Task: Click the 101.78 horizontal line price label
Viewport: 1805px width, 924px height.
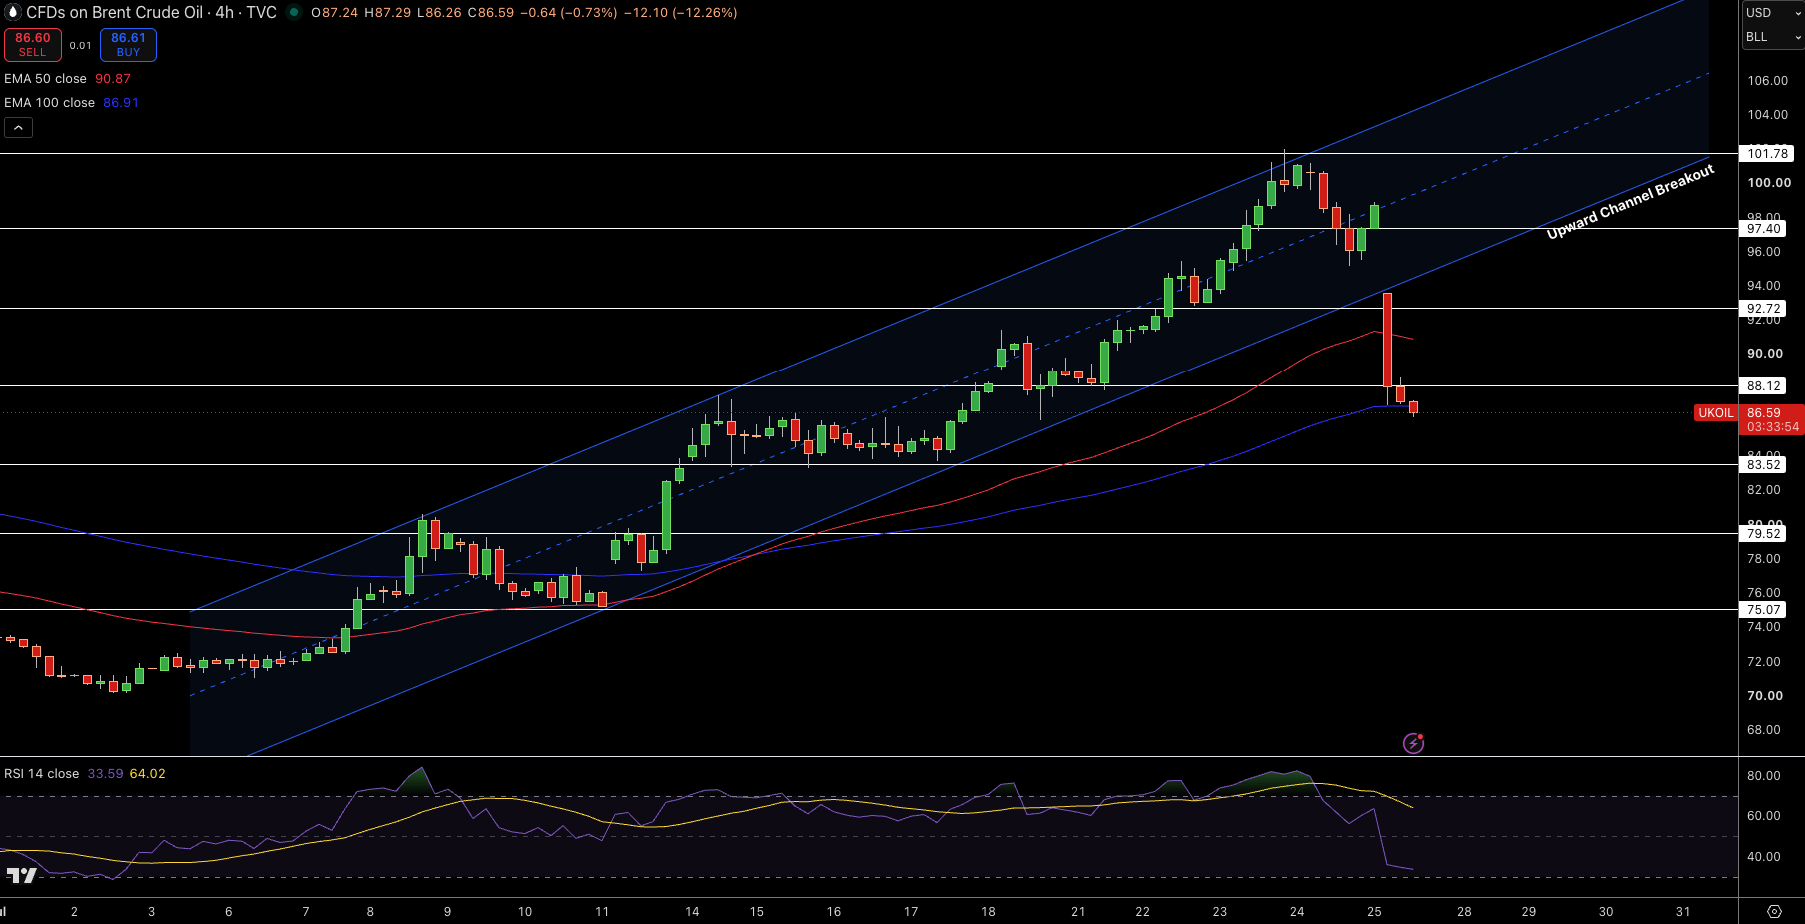Action: point(1767,154)
